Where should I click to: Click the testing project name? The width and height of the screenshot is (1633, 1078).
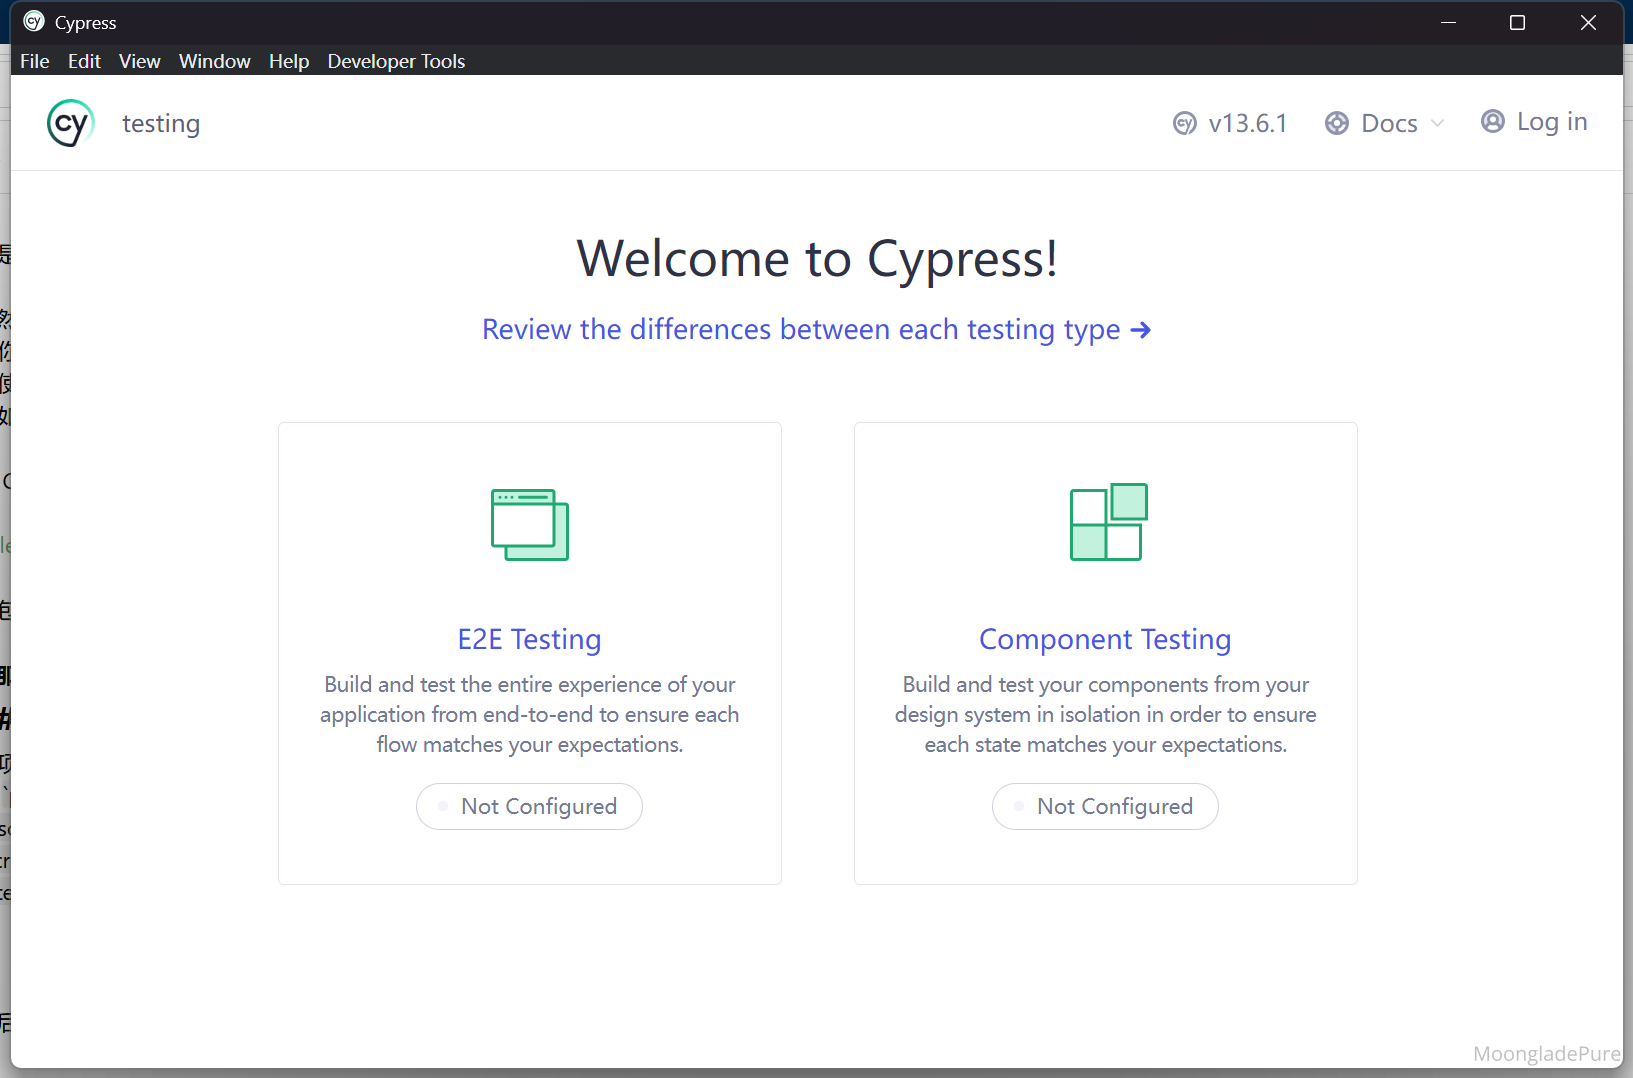tap(161, 123)
